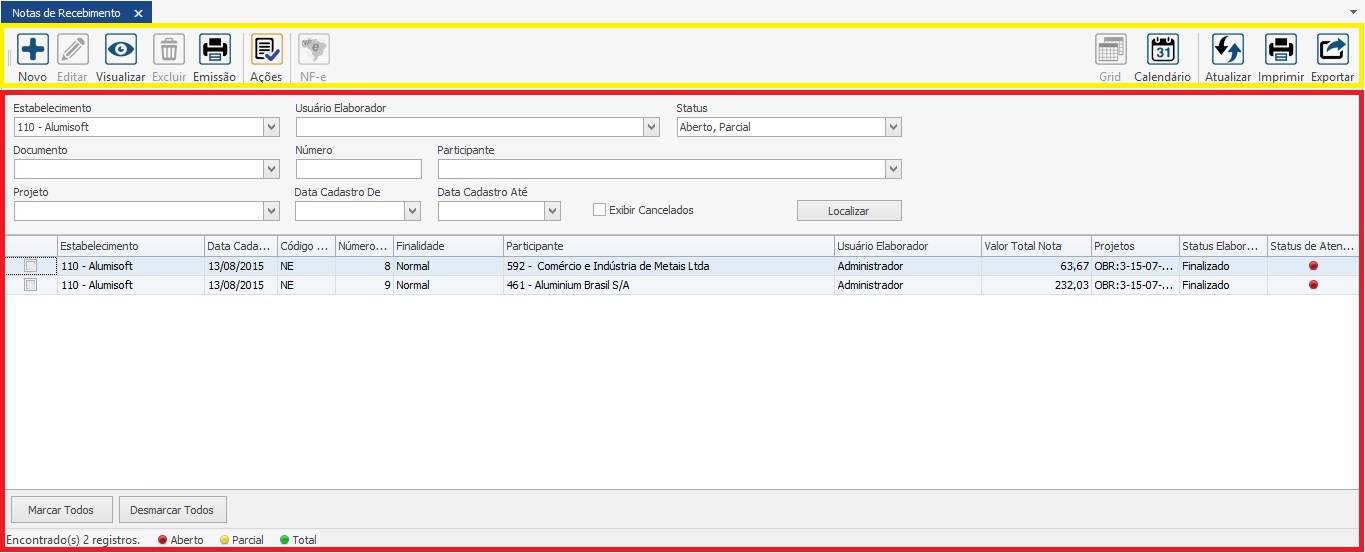Image resolution: width=1365 pixels, height=553 pixels.
Task: Click the Imprimir printer icon
Action: (x=1280, y=50)
